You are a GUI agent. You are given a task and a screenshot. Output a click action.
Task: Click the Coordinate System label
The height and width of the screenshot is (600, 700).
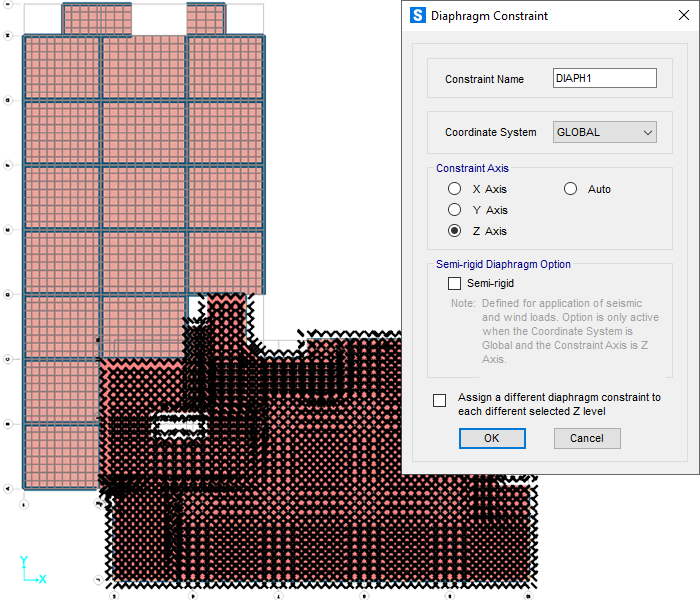(490, 132)
